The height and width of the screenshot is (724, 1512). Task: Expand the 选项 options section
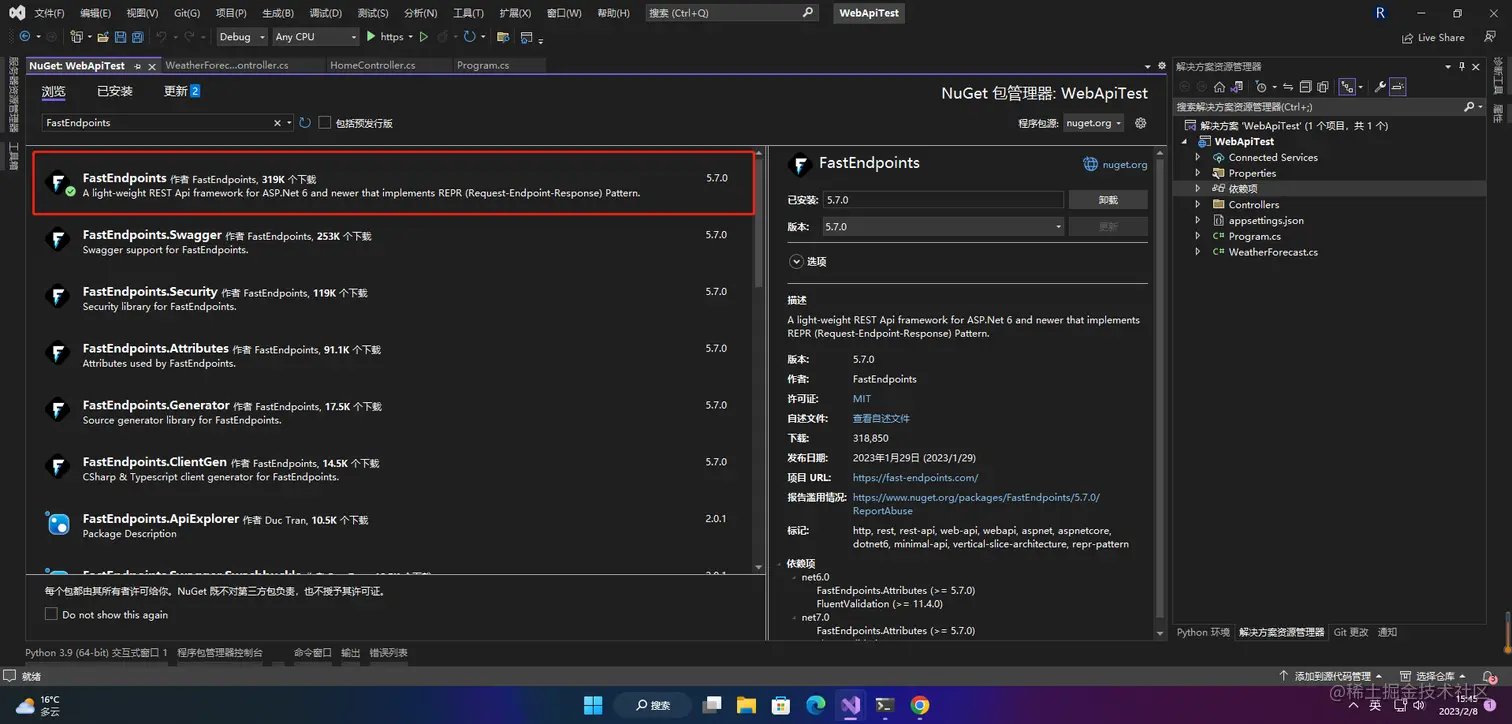(797, 261)
